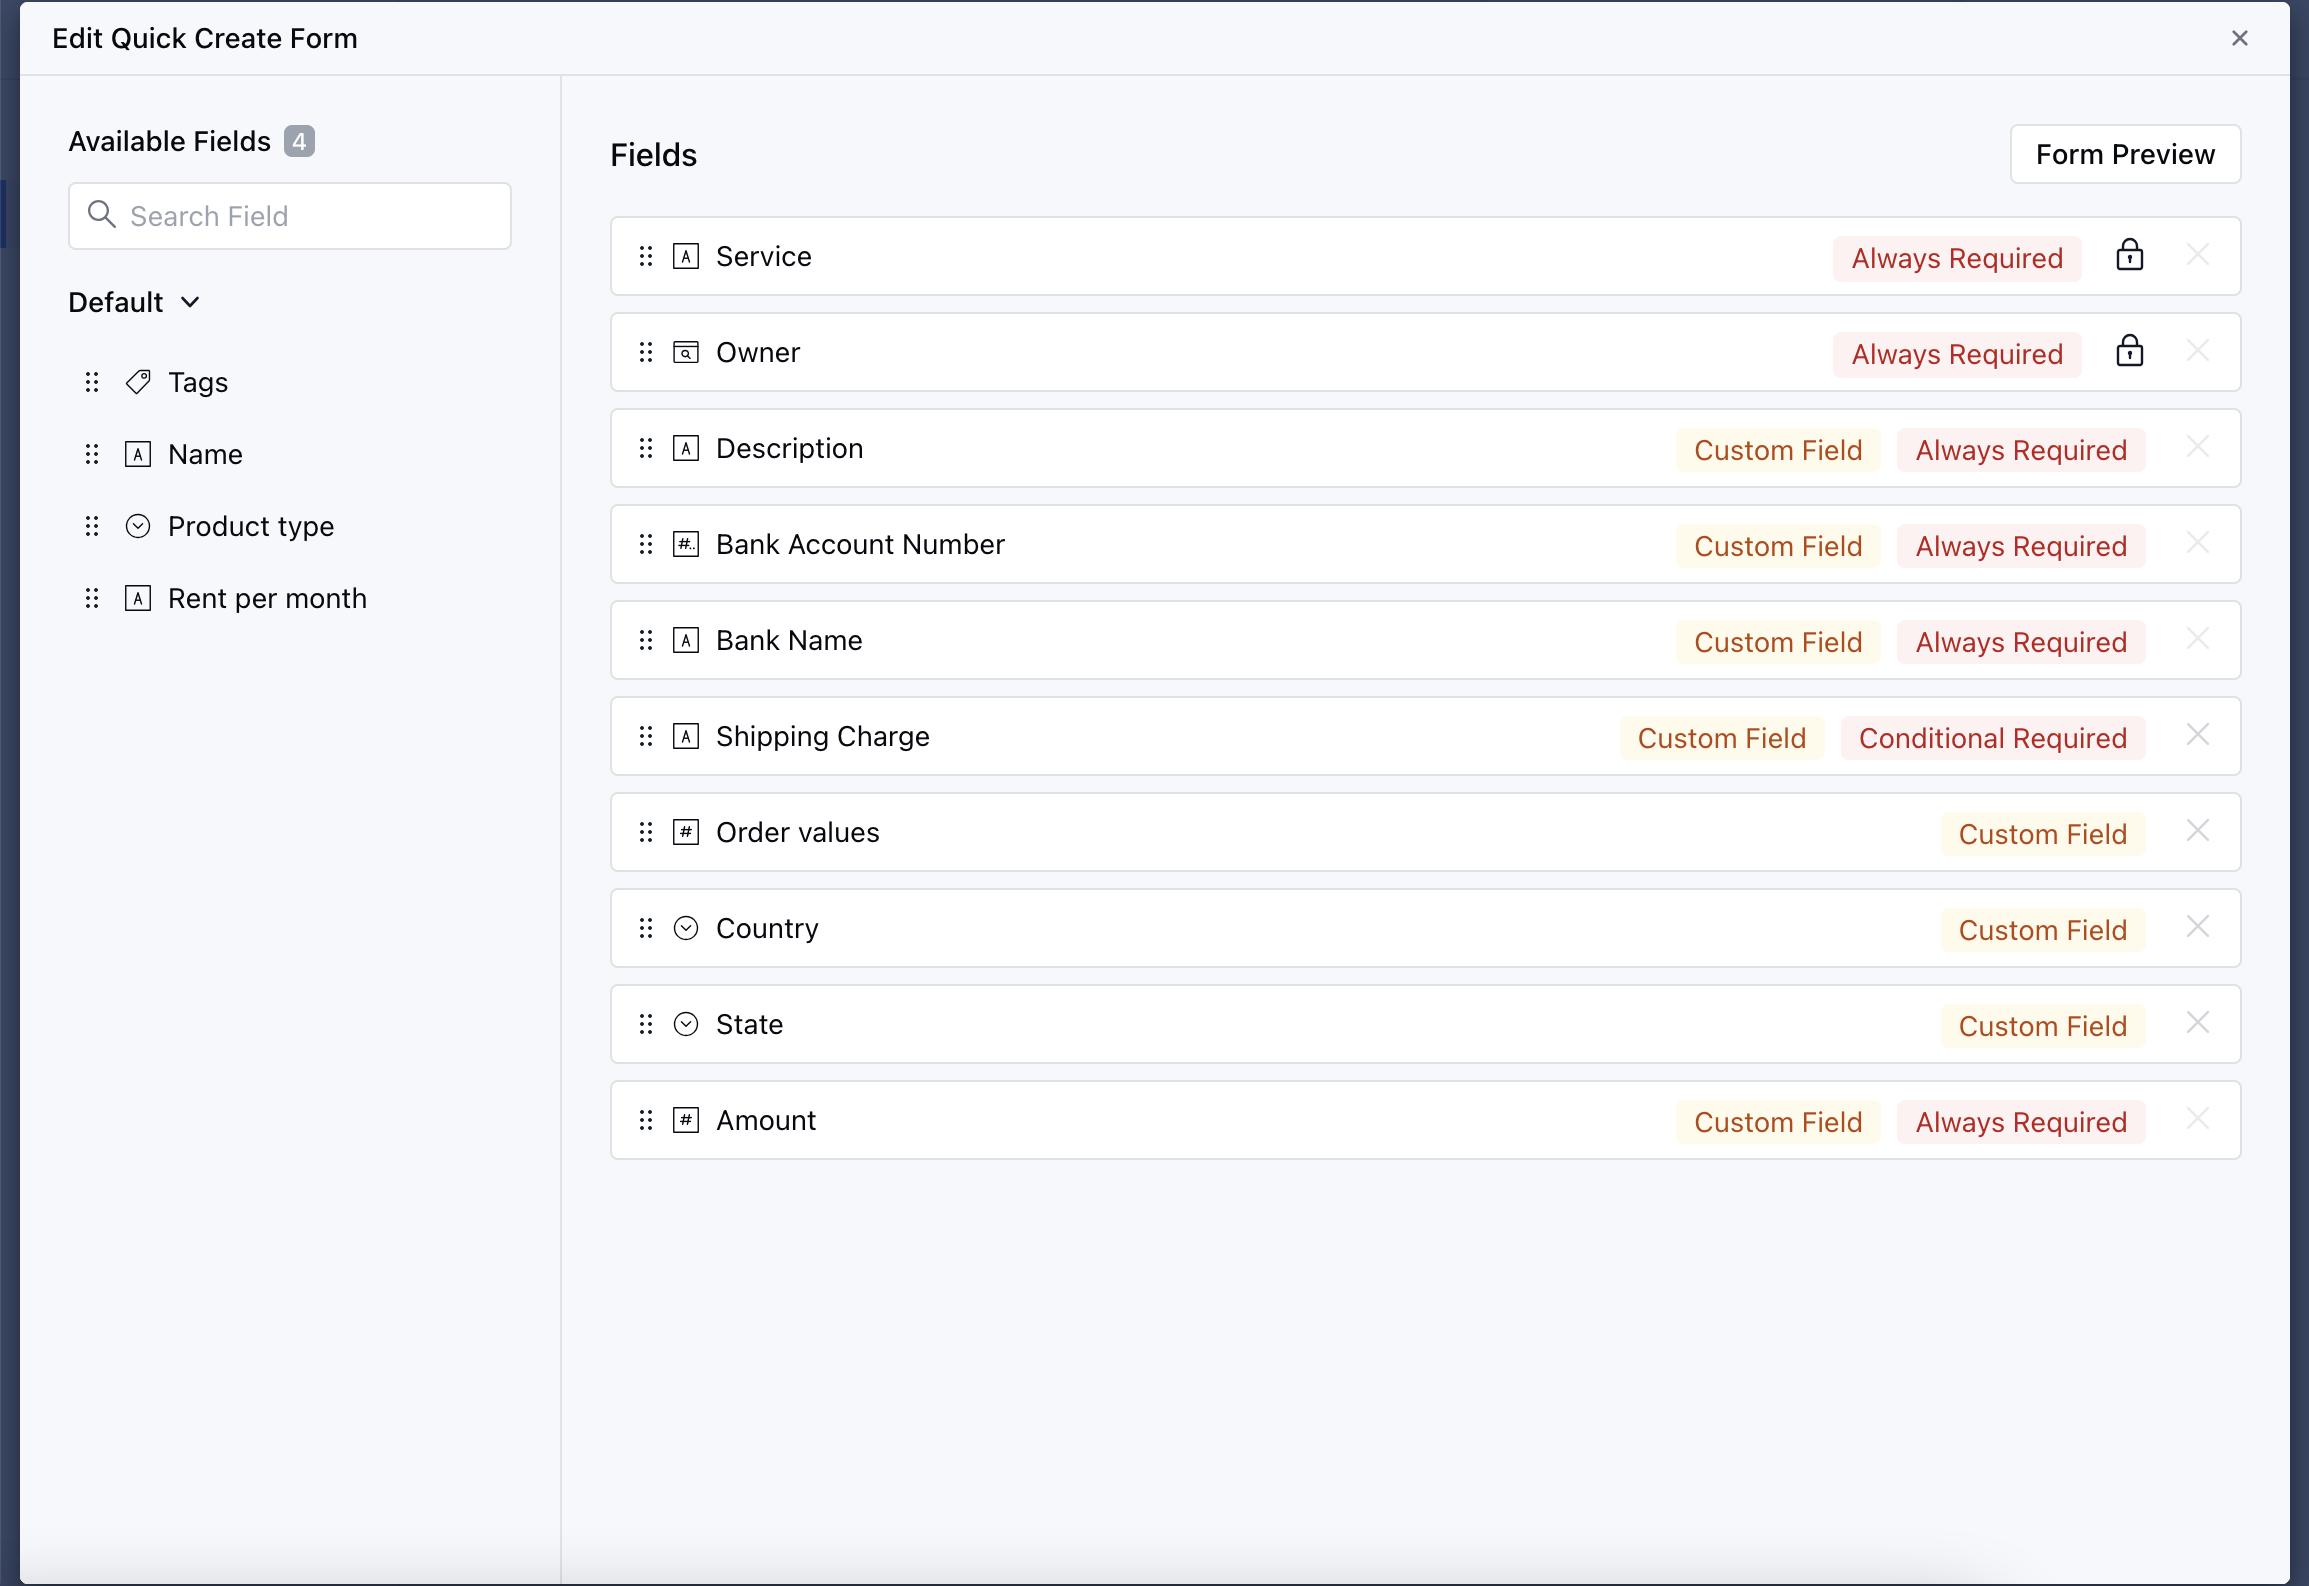
Task: Grab the drag handle of Country row
Action: [x=646, y=929]
